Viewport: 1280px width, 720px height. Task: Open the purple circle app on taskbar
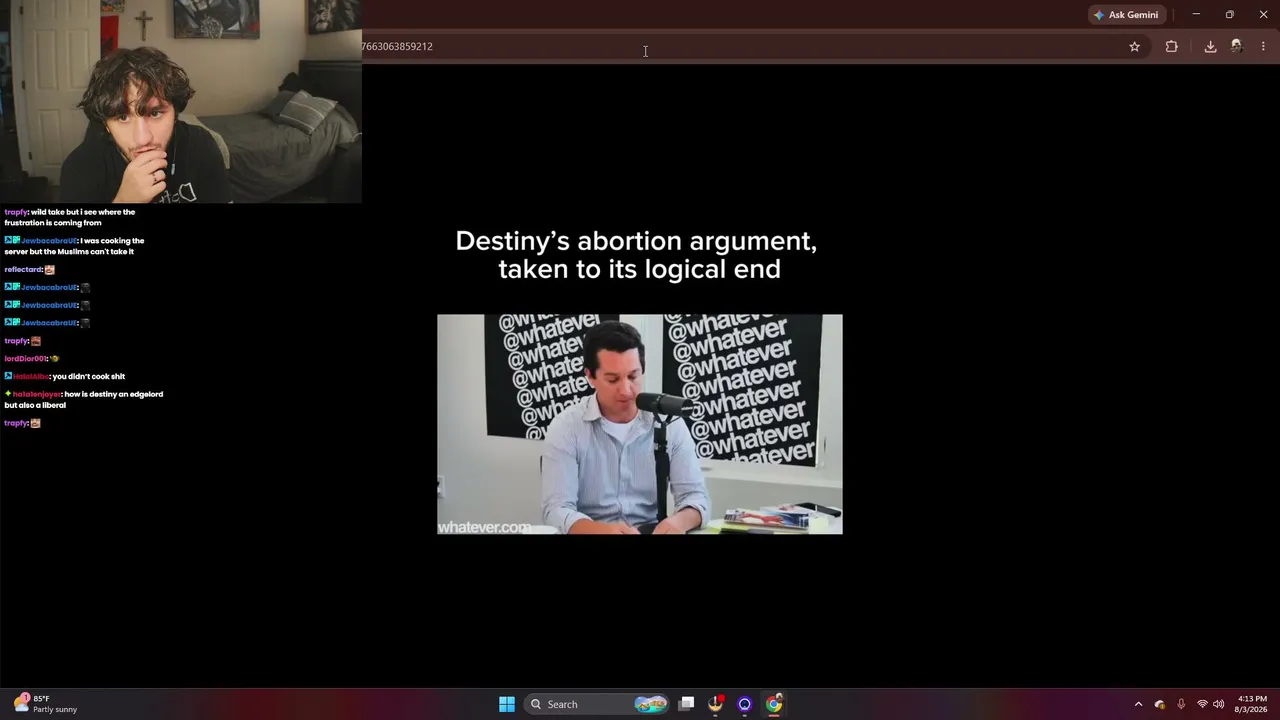745,704
